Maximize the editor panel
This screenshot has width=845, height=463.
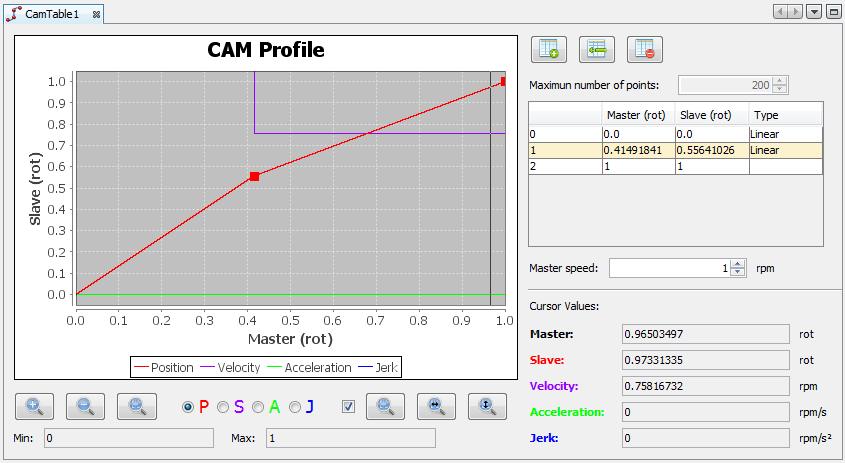pos(833,12)
